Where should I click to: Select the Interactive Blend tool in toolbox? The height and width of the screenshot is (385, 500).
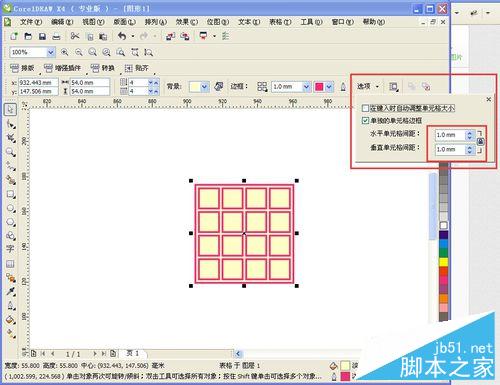10,278
